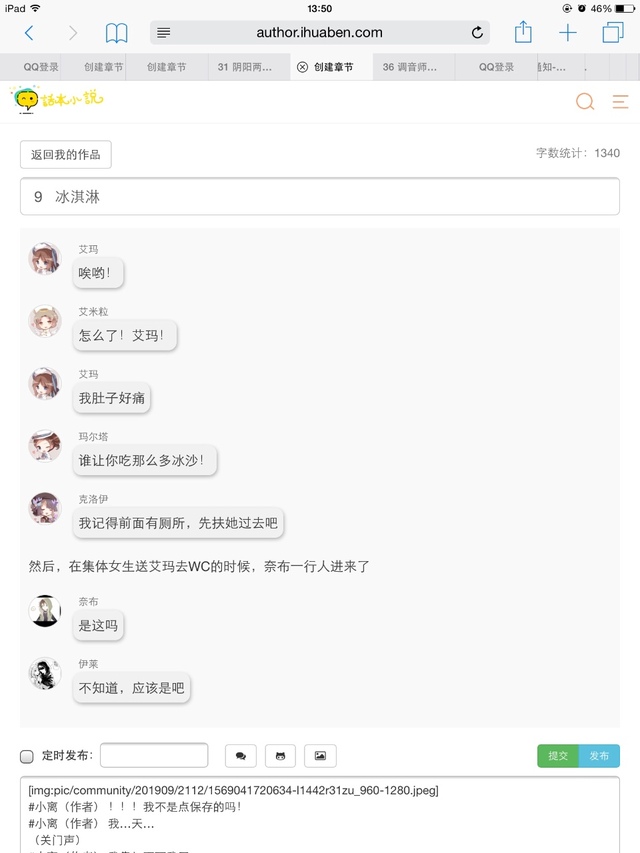
Task: Open the Safari bookmarks book icon
Action: click(x=116, y=33)
